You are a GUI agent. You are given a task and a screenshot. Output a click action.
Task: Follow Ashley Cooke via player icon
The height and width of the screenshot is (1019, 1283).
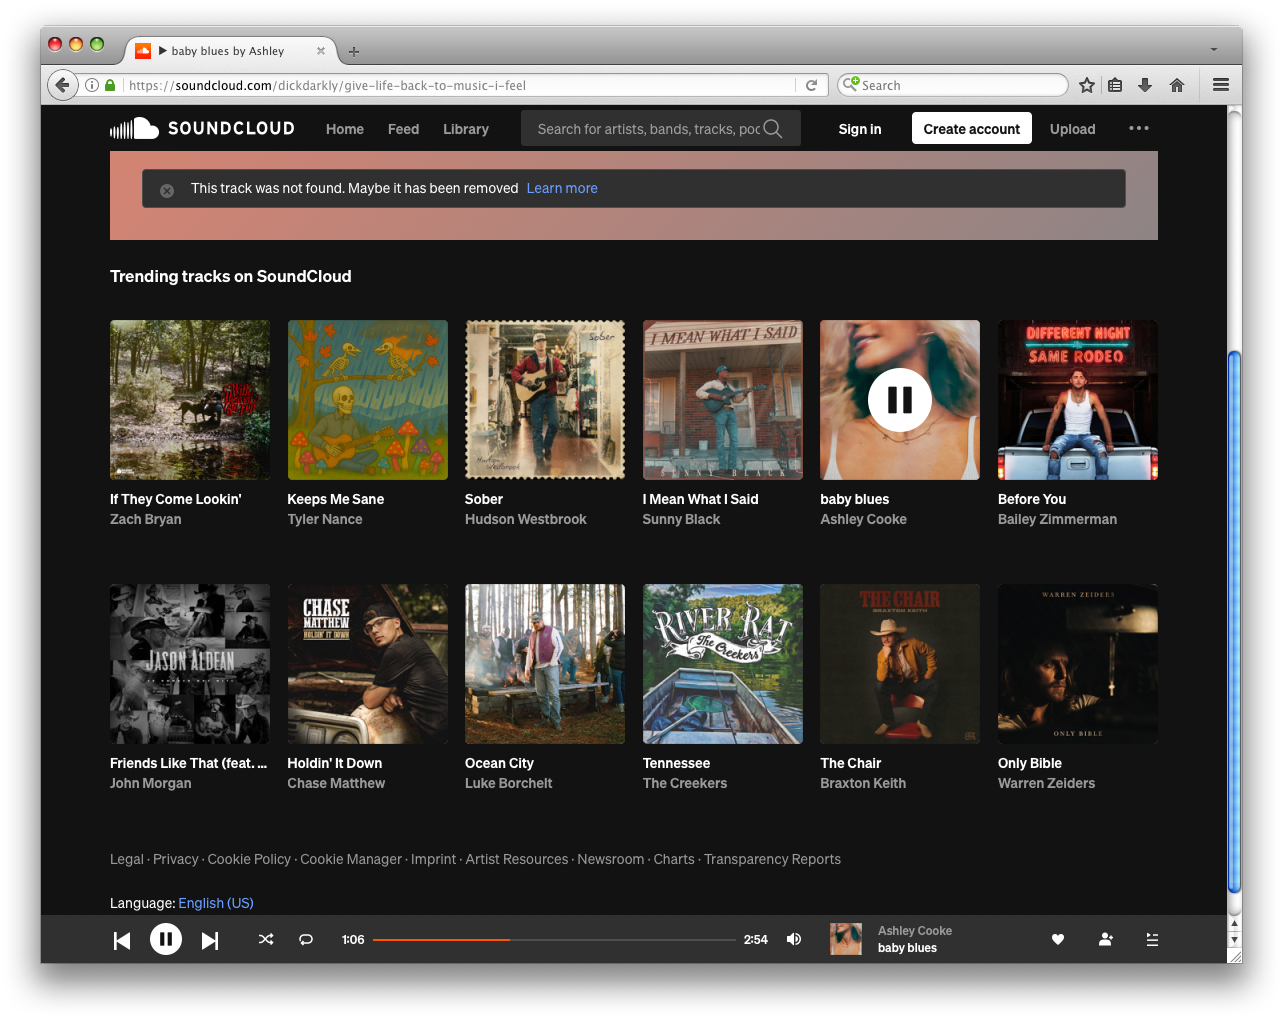(1106, 940)
